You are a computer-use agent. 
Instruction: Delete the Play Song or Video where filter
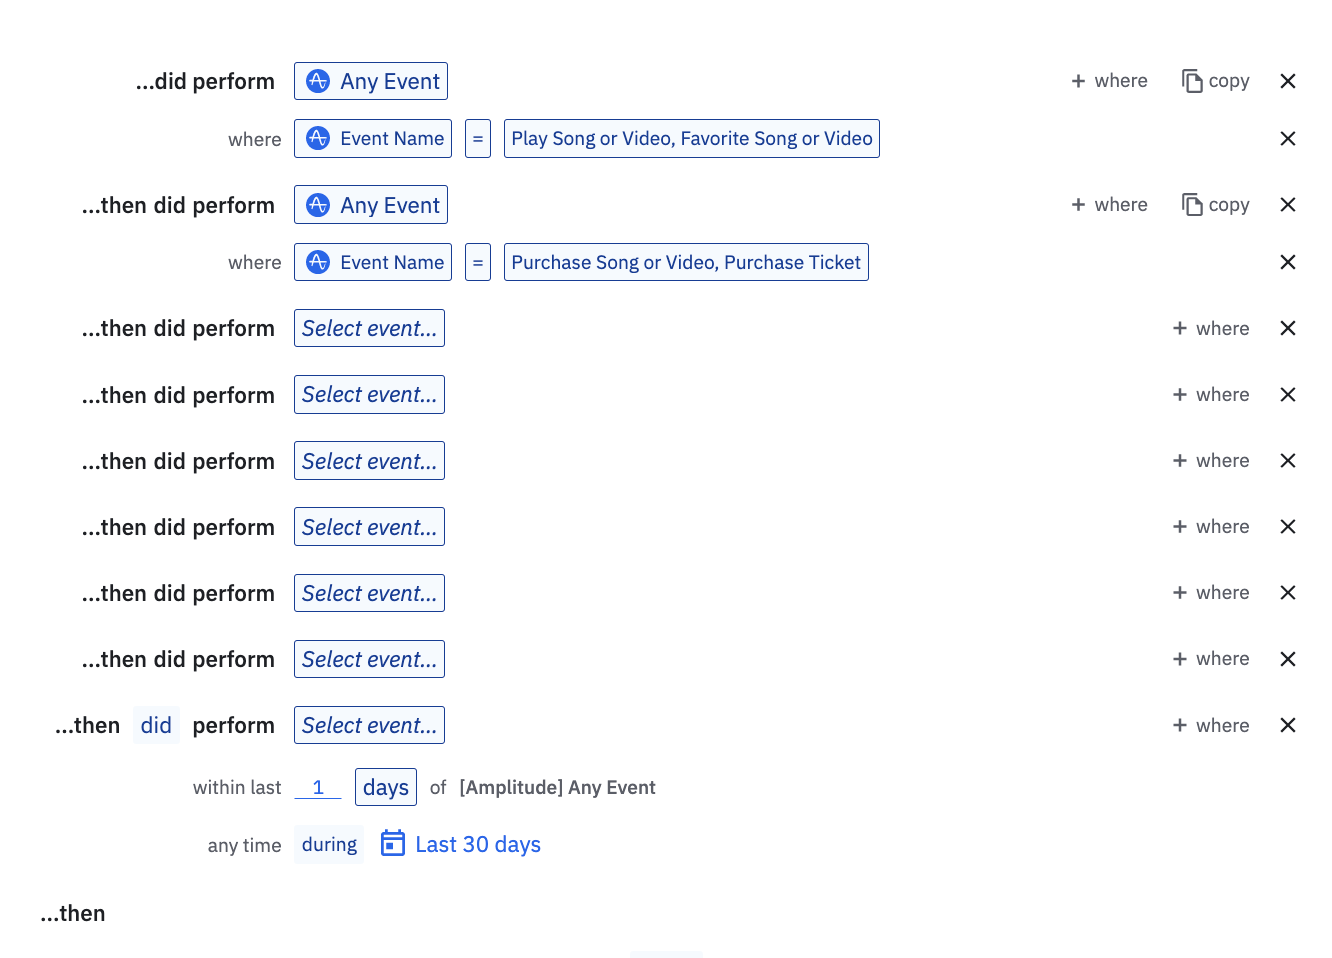click(1288, 139)
